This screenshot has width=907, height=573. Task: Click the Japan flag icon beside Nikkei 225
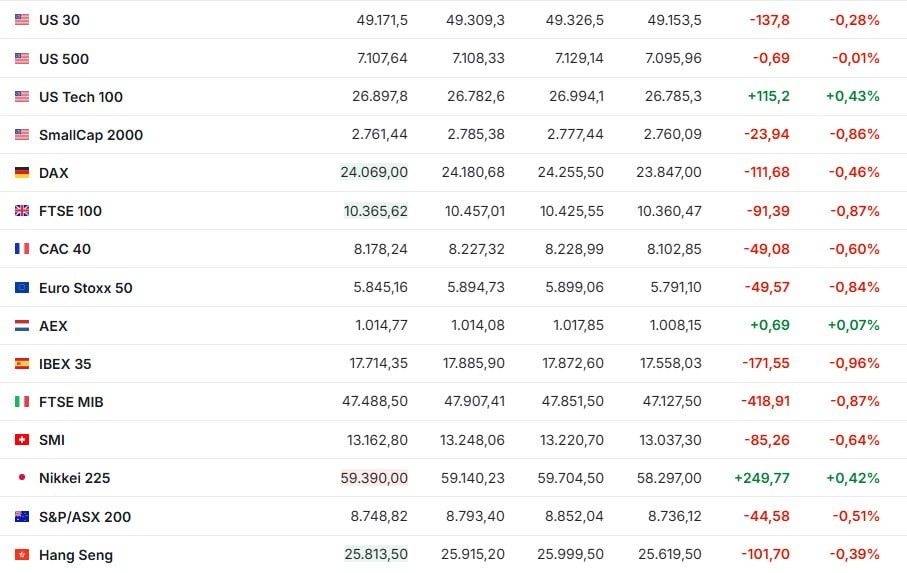click(22, 478)
